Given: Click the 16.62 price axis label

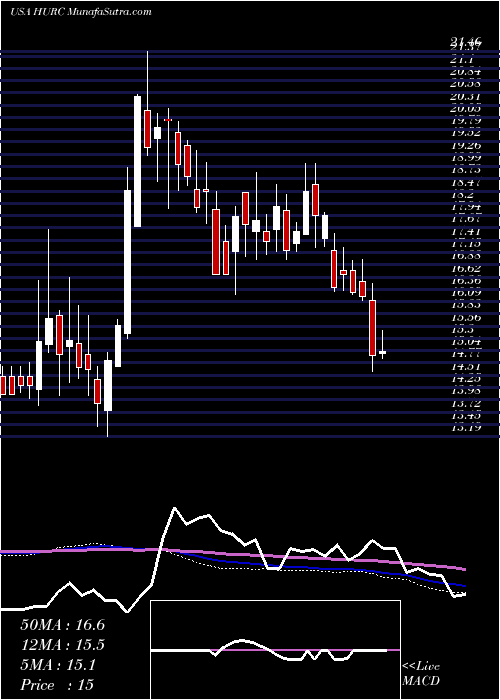Looking at the screenshot, I should (464, 269).
